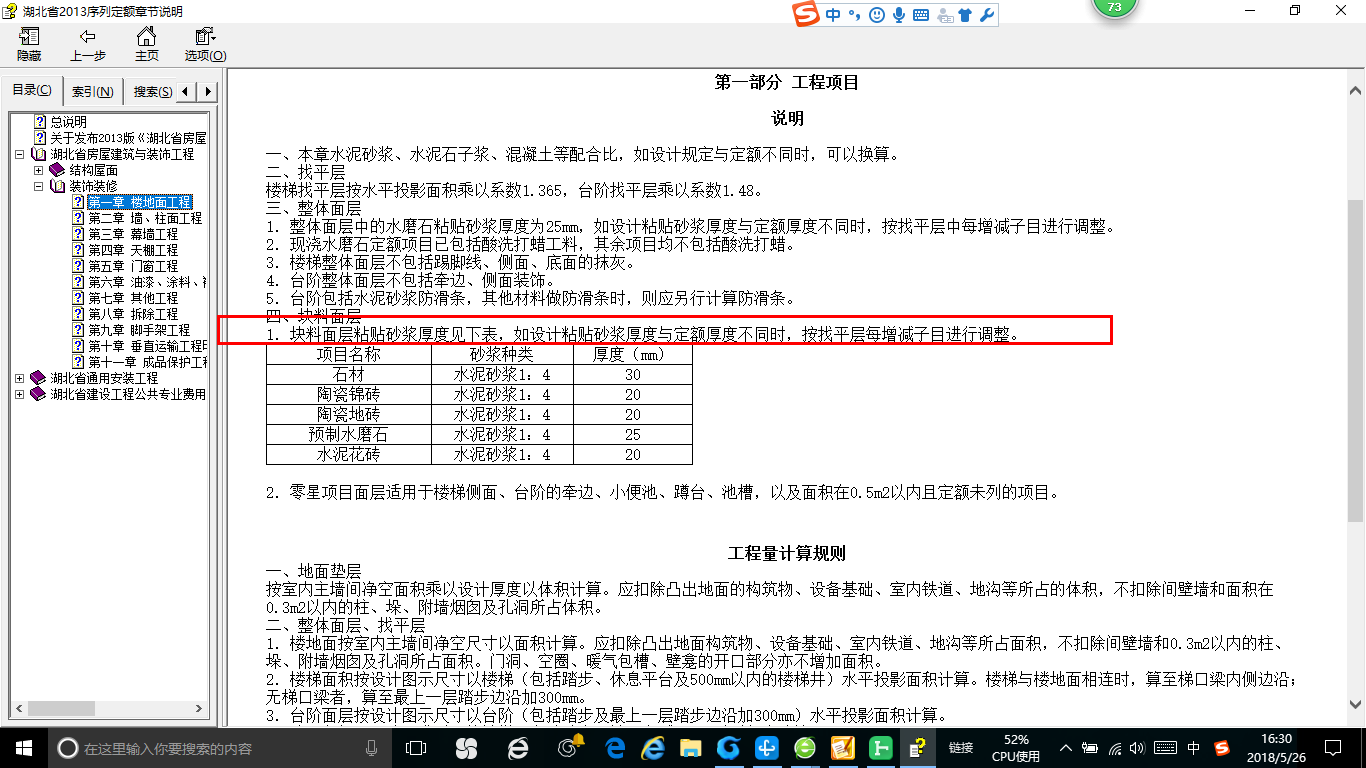Click the tray Sogou S icon
Image resolution: width=1366 pixels, height=768 pixels.
pos(1221,747)
